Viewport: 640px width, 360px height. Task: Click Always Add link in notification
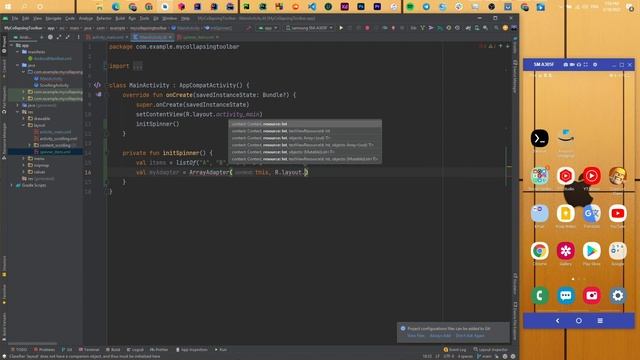click(440, 336)
